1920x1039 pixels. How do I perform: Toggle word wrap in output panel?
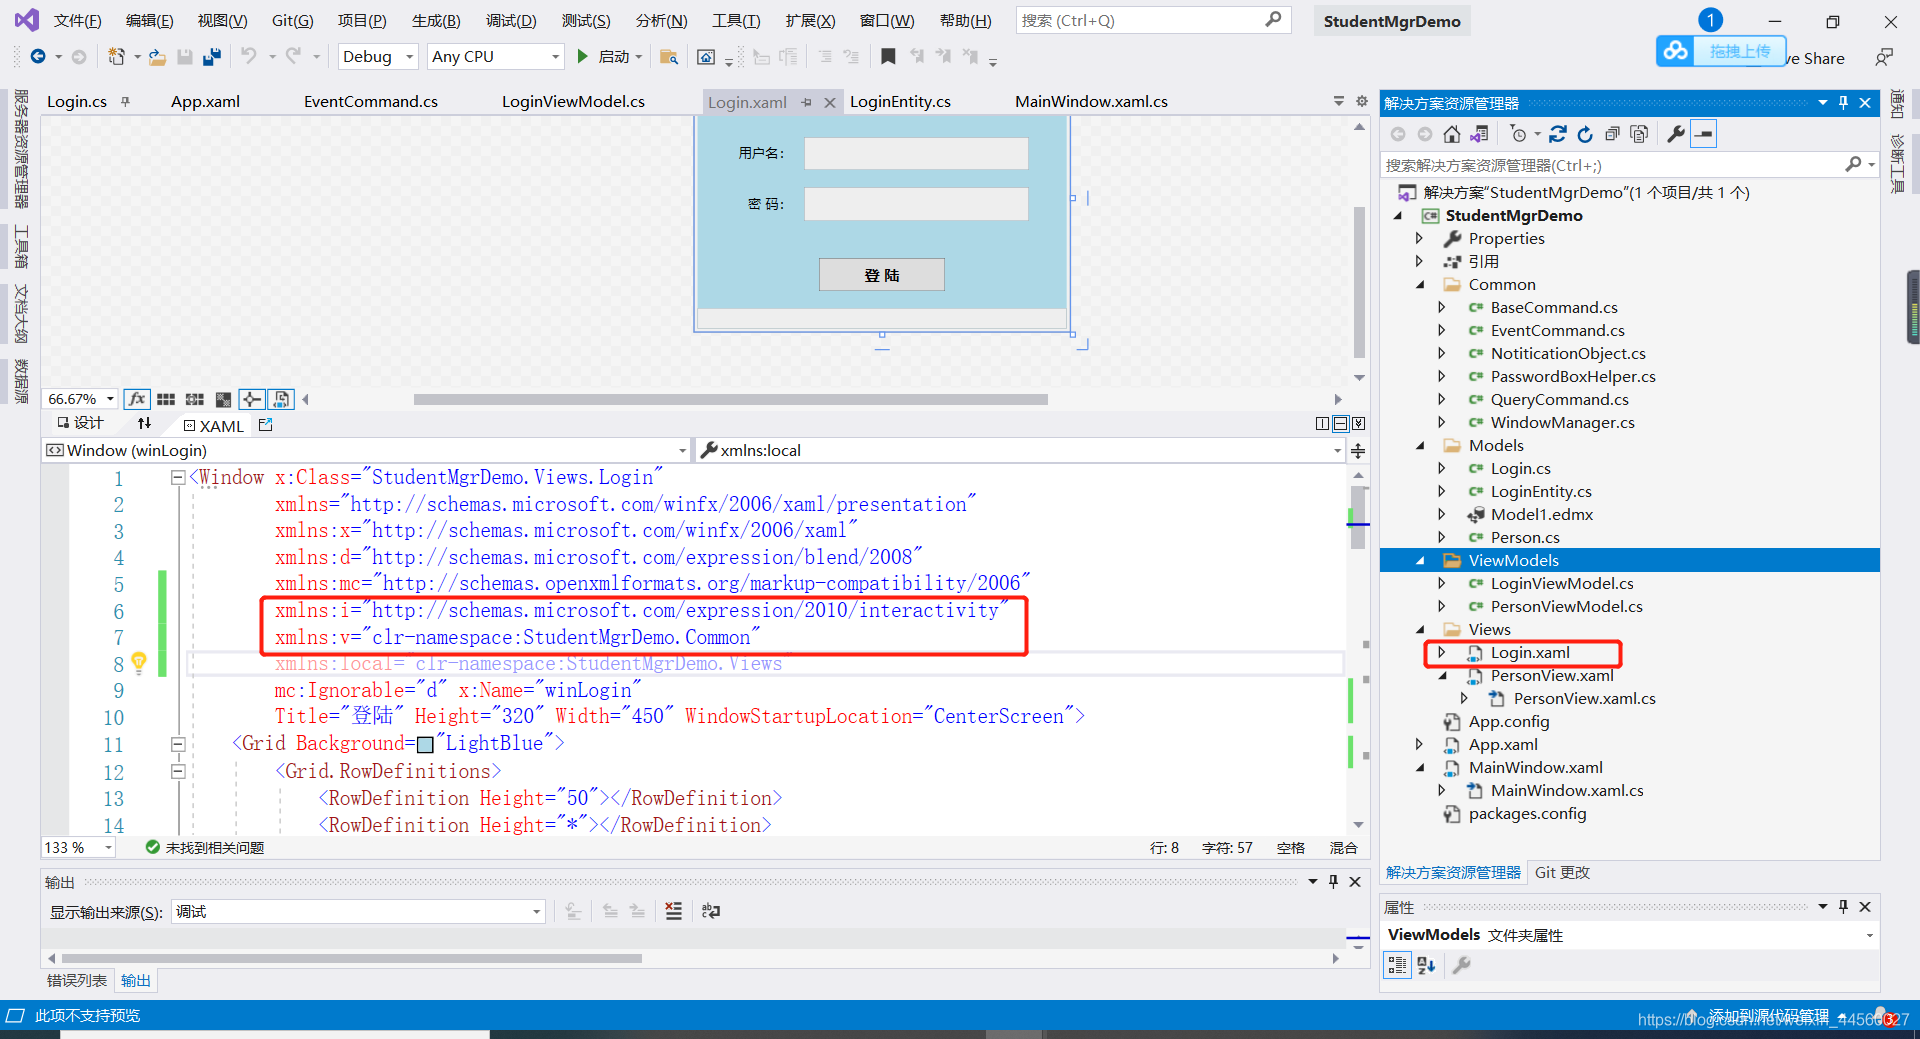point(711,911)
